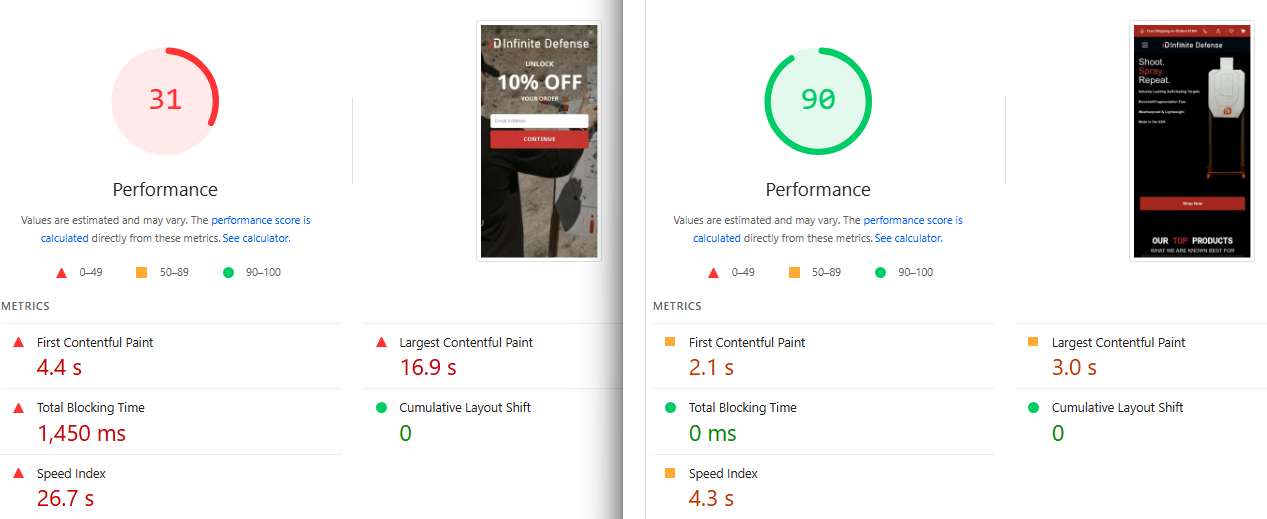Image resolution: width=1267 pixels, height=519 pixels.
Task: Close the 10% OFF popup with the X
Action: (x=590, y=32)
